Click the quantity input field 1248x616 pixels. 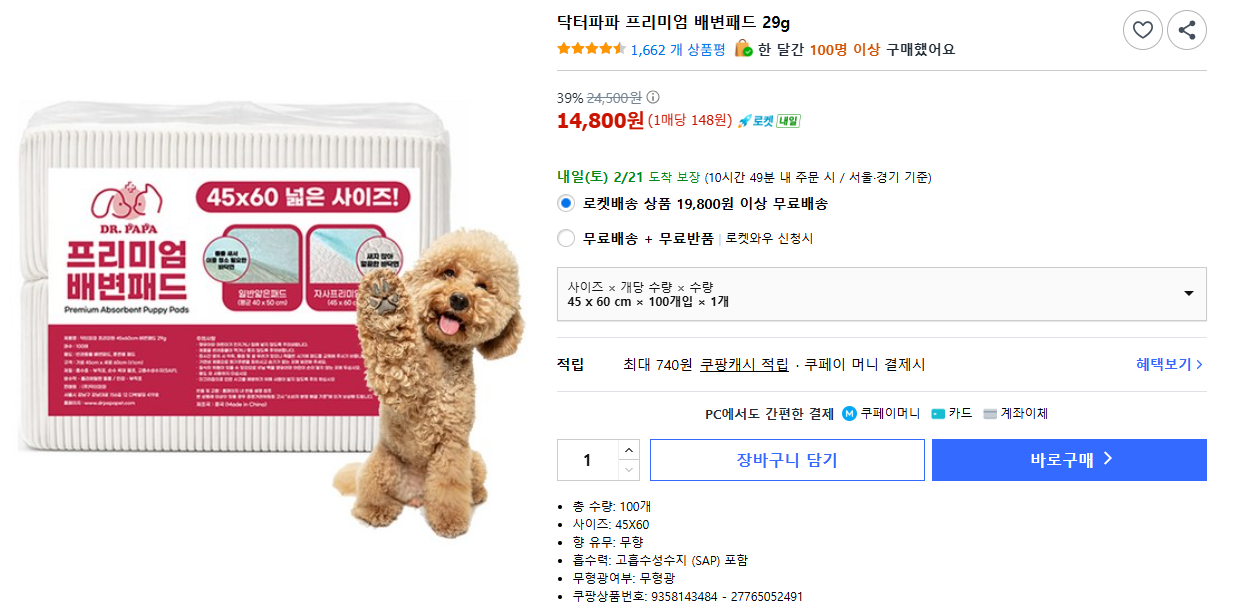[587, 460]
